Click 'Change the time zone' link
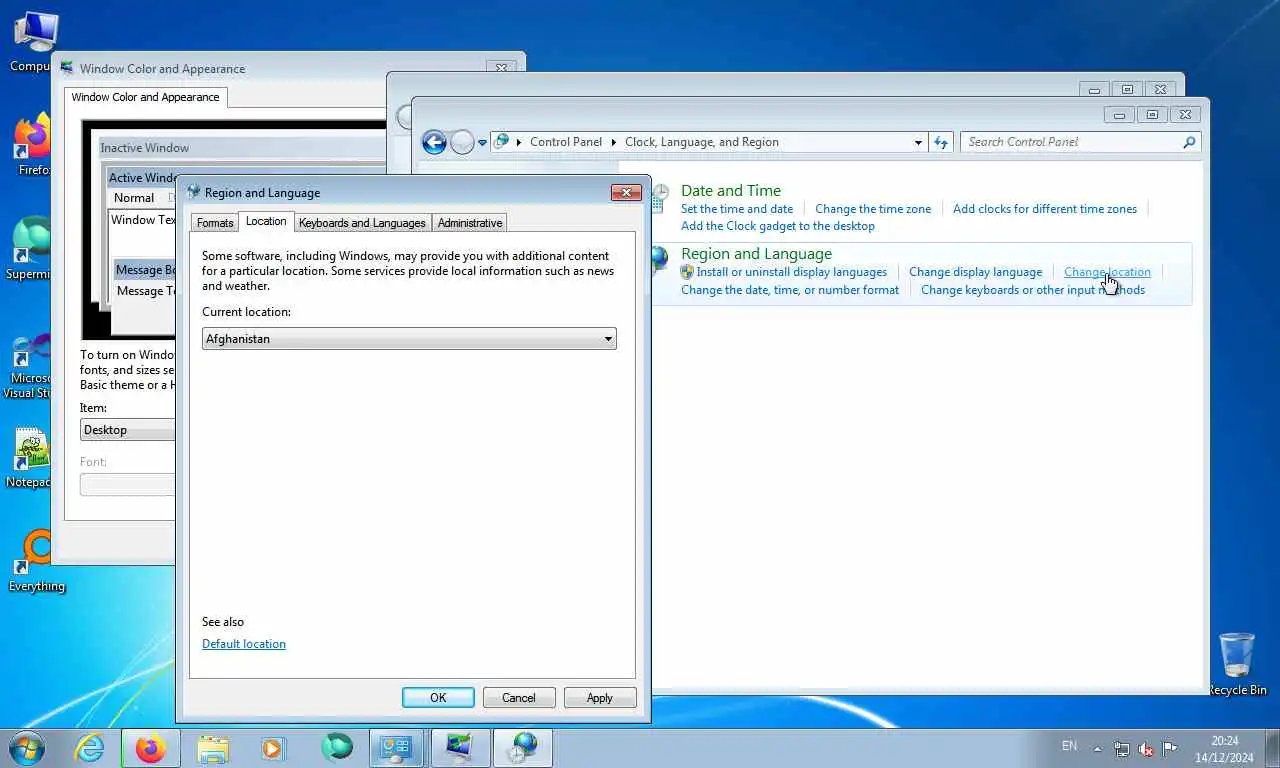 (873, 209)
